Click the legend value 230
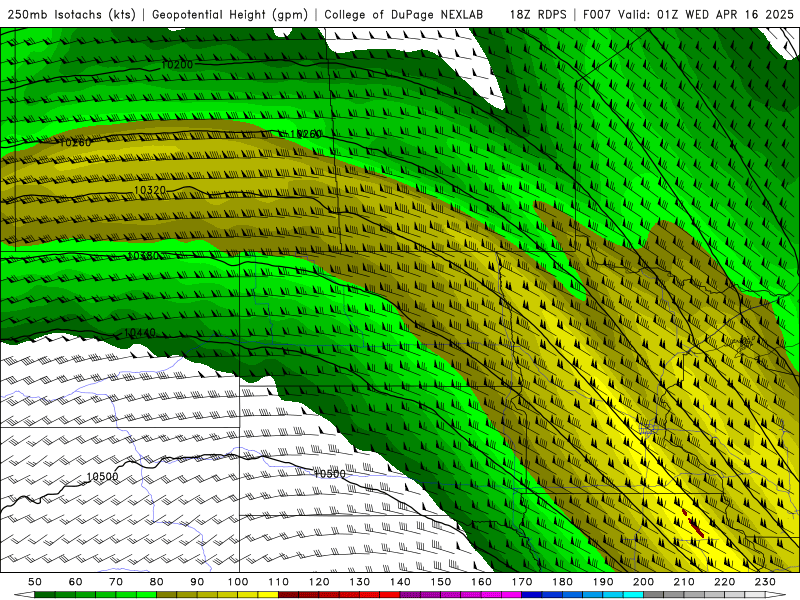800x600 pixels. click(x=765, y=582)
